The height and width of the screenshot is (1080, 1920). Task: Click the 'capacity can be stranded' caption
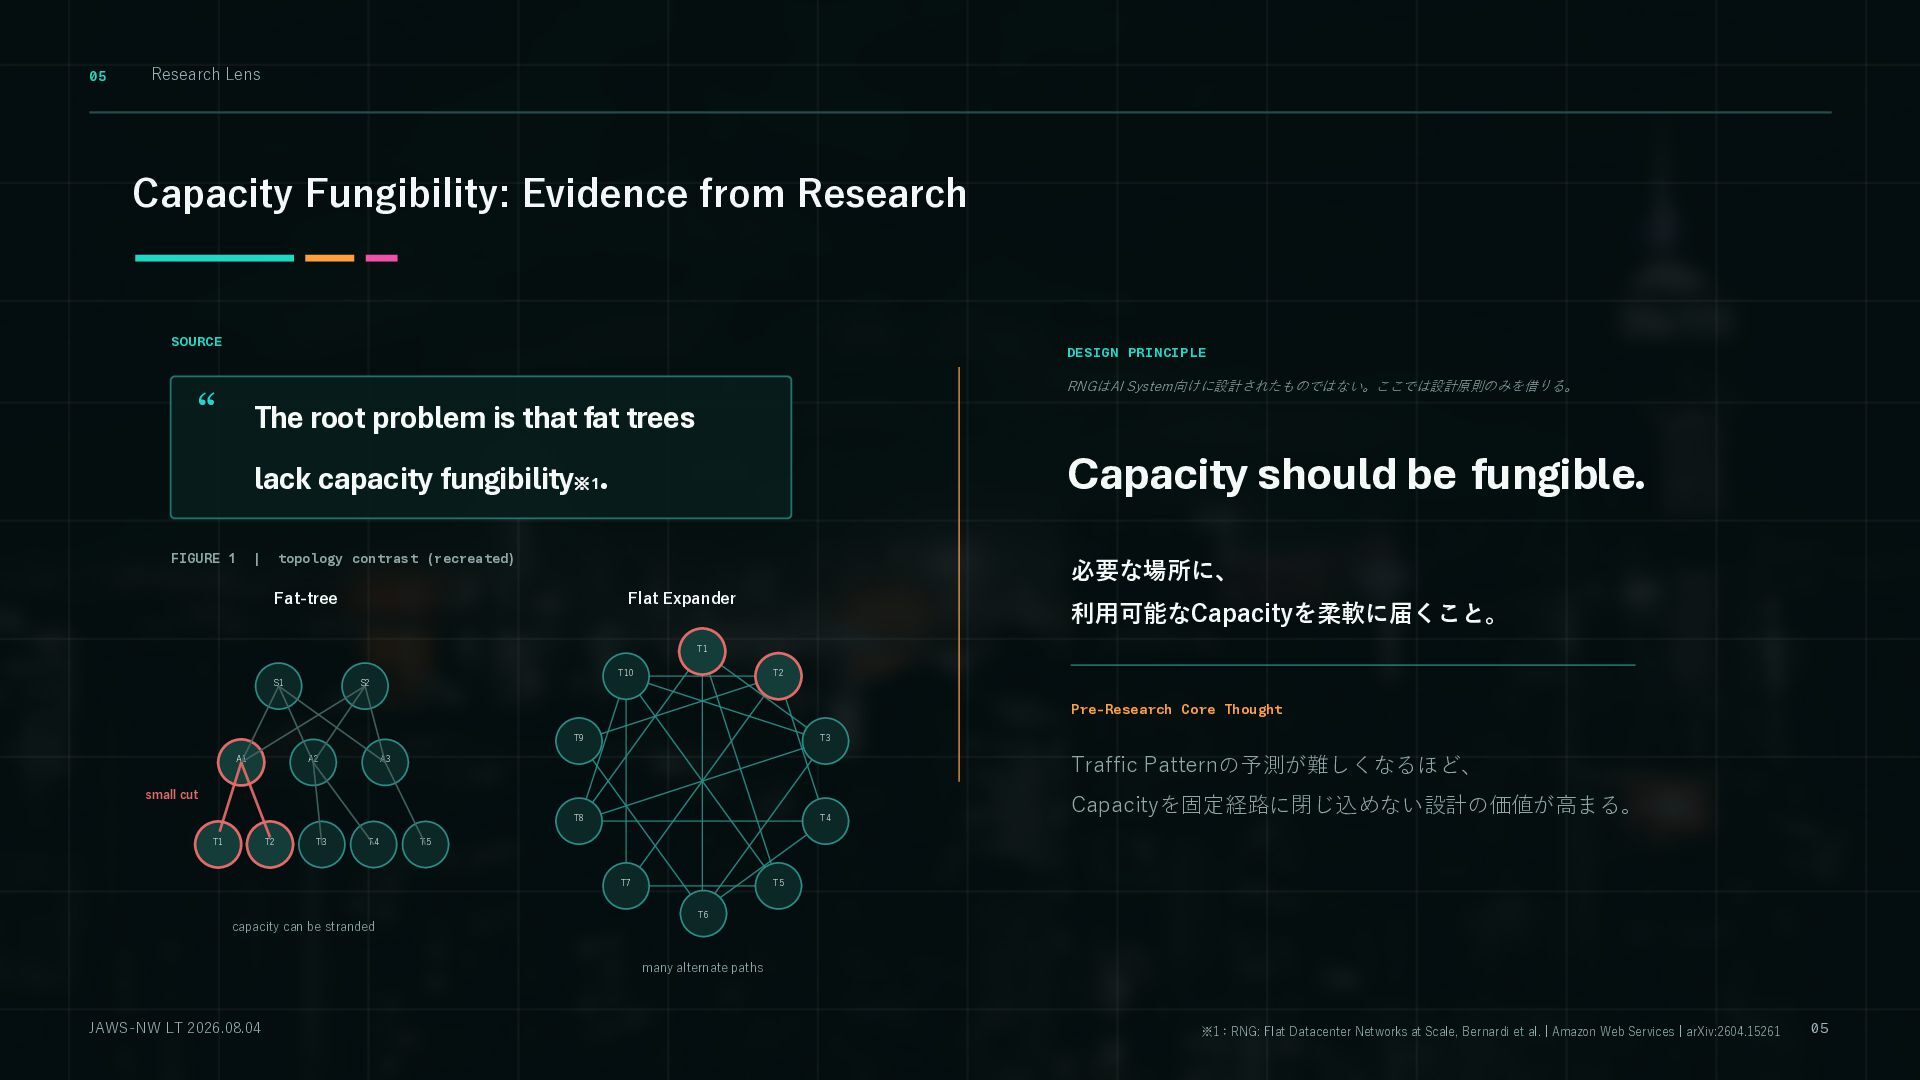tap(304, 927)
